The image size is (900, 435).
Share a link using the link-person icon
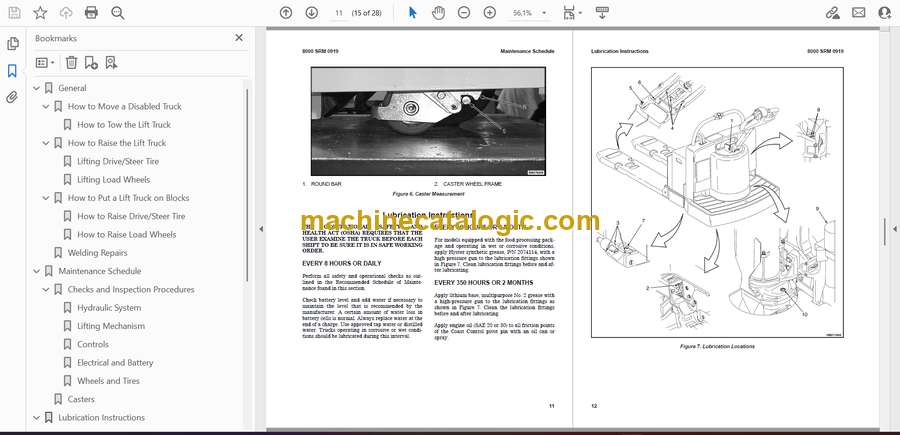coord(833,13)
